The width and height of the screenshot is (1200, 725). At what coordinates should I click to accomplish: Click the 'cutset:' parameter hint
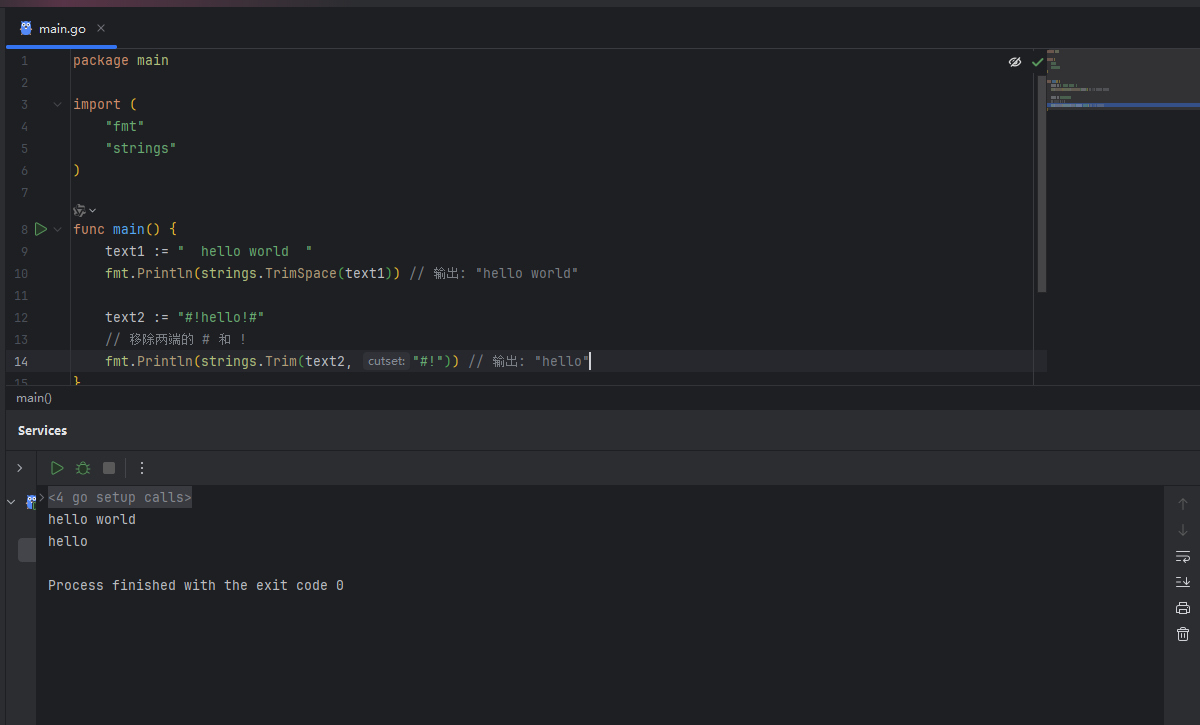tap(386, 361)
